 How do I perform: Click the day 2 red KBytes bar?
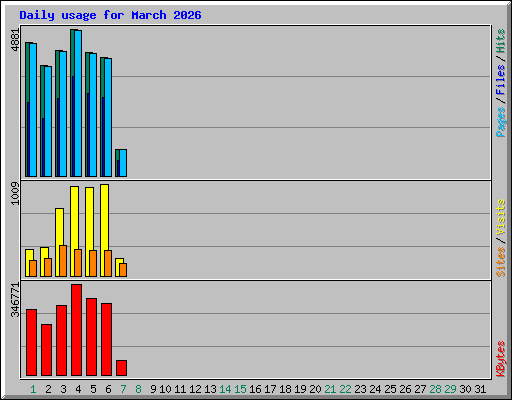[x=46, y=350]
